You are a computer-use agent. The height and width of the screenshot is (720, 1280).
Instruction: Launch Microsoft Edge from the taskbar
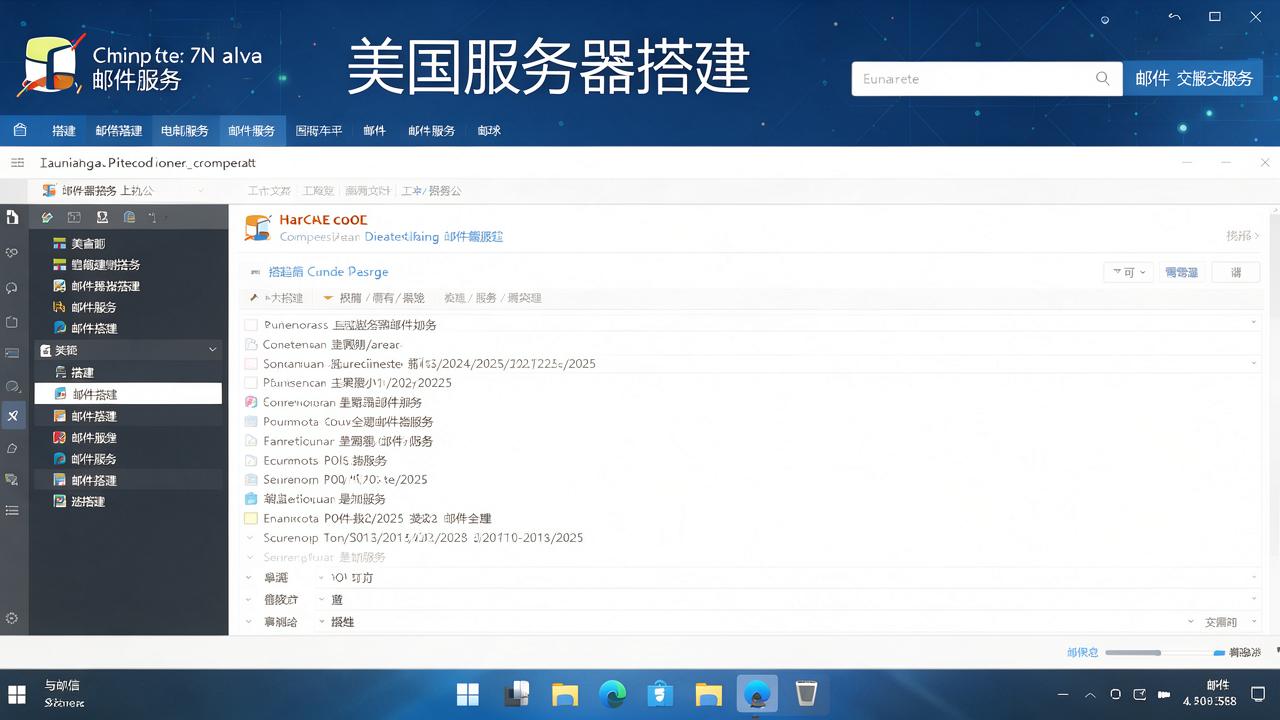[612, 694]
